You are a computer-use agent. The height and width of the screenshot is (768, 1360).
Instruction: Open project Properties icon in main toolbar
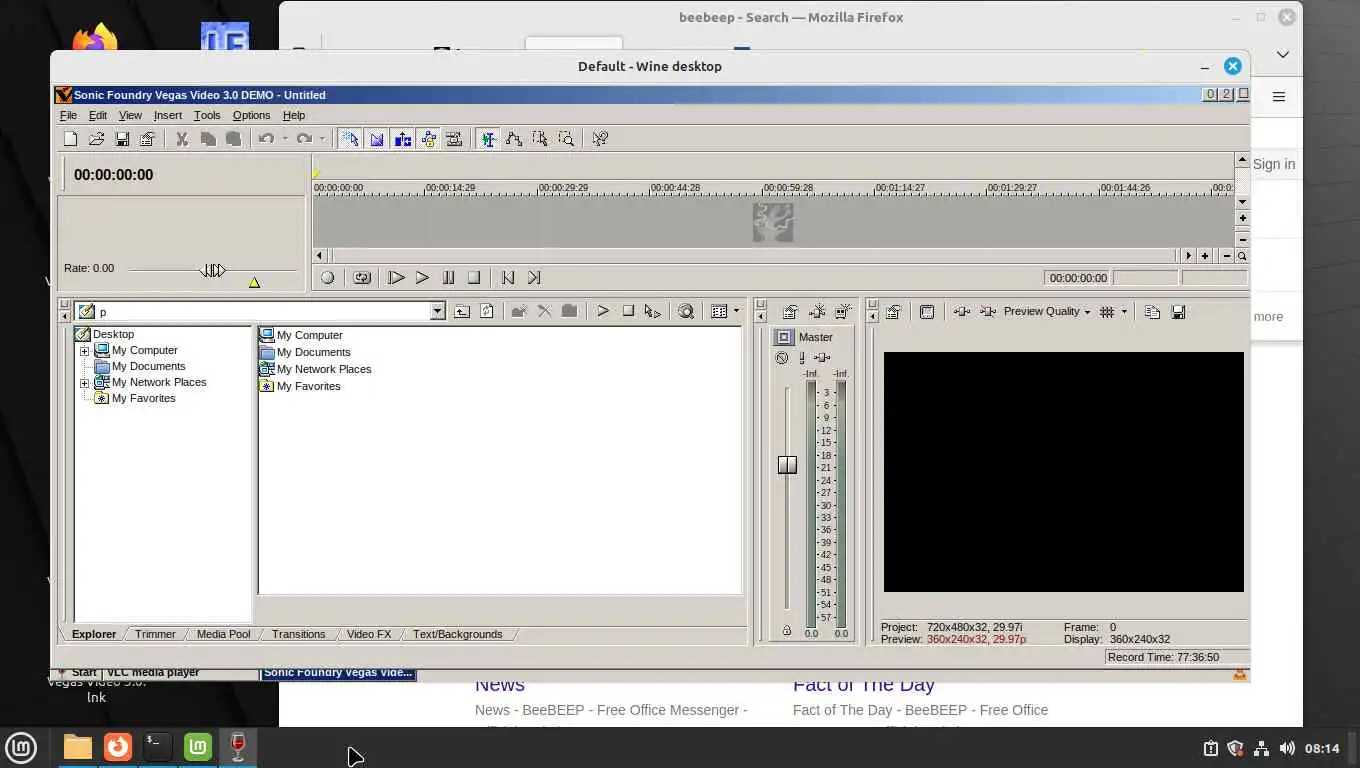pos(147,139)
